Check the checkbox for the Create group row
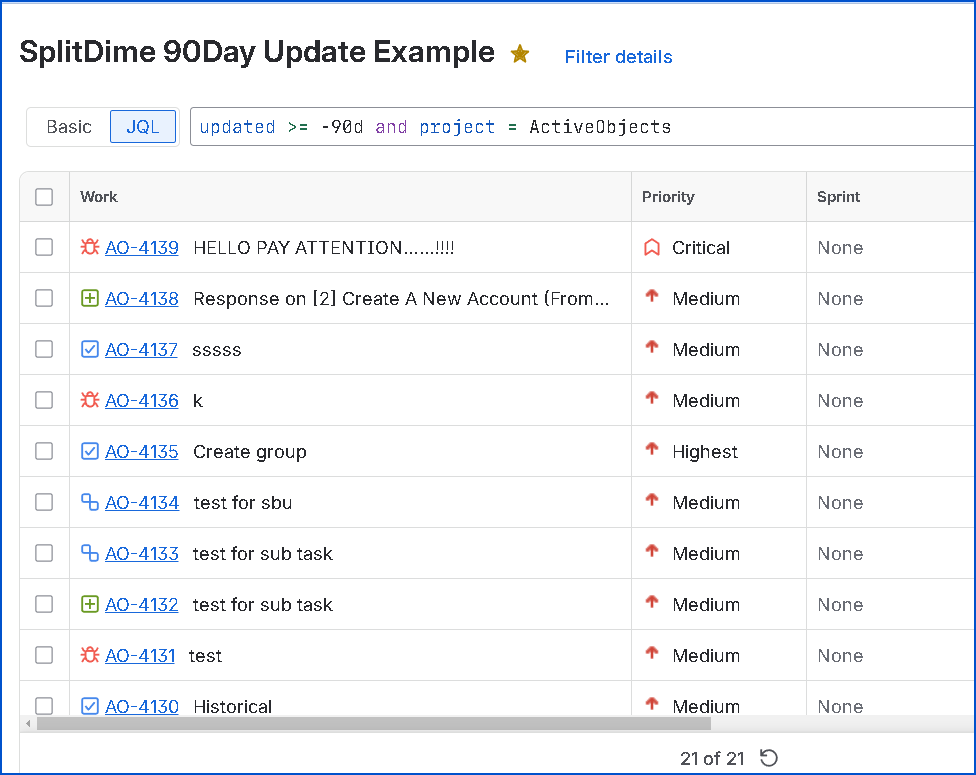This screenshot has width=976, height=775. [x=43, y=451]
